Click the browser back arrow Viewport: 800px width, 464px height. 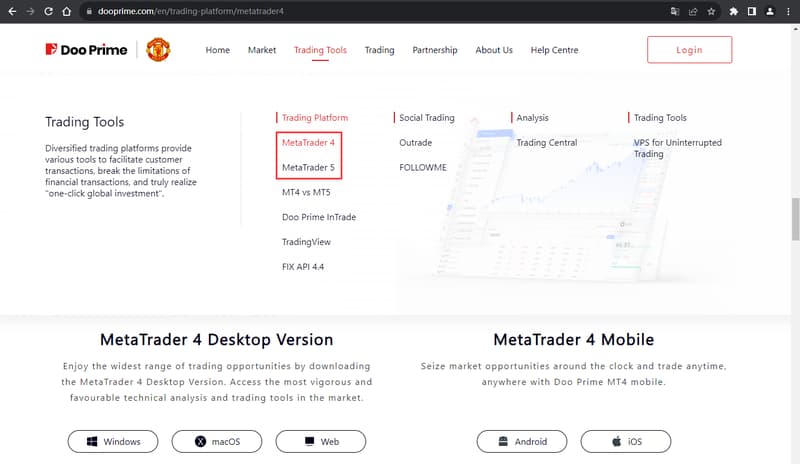tap(11, 12)
